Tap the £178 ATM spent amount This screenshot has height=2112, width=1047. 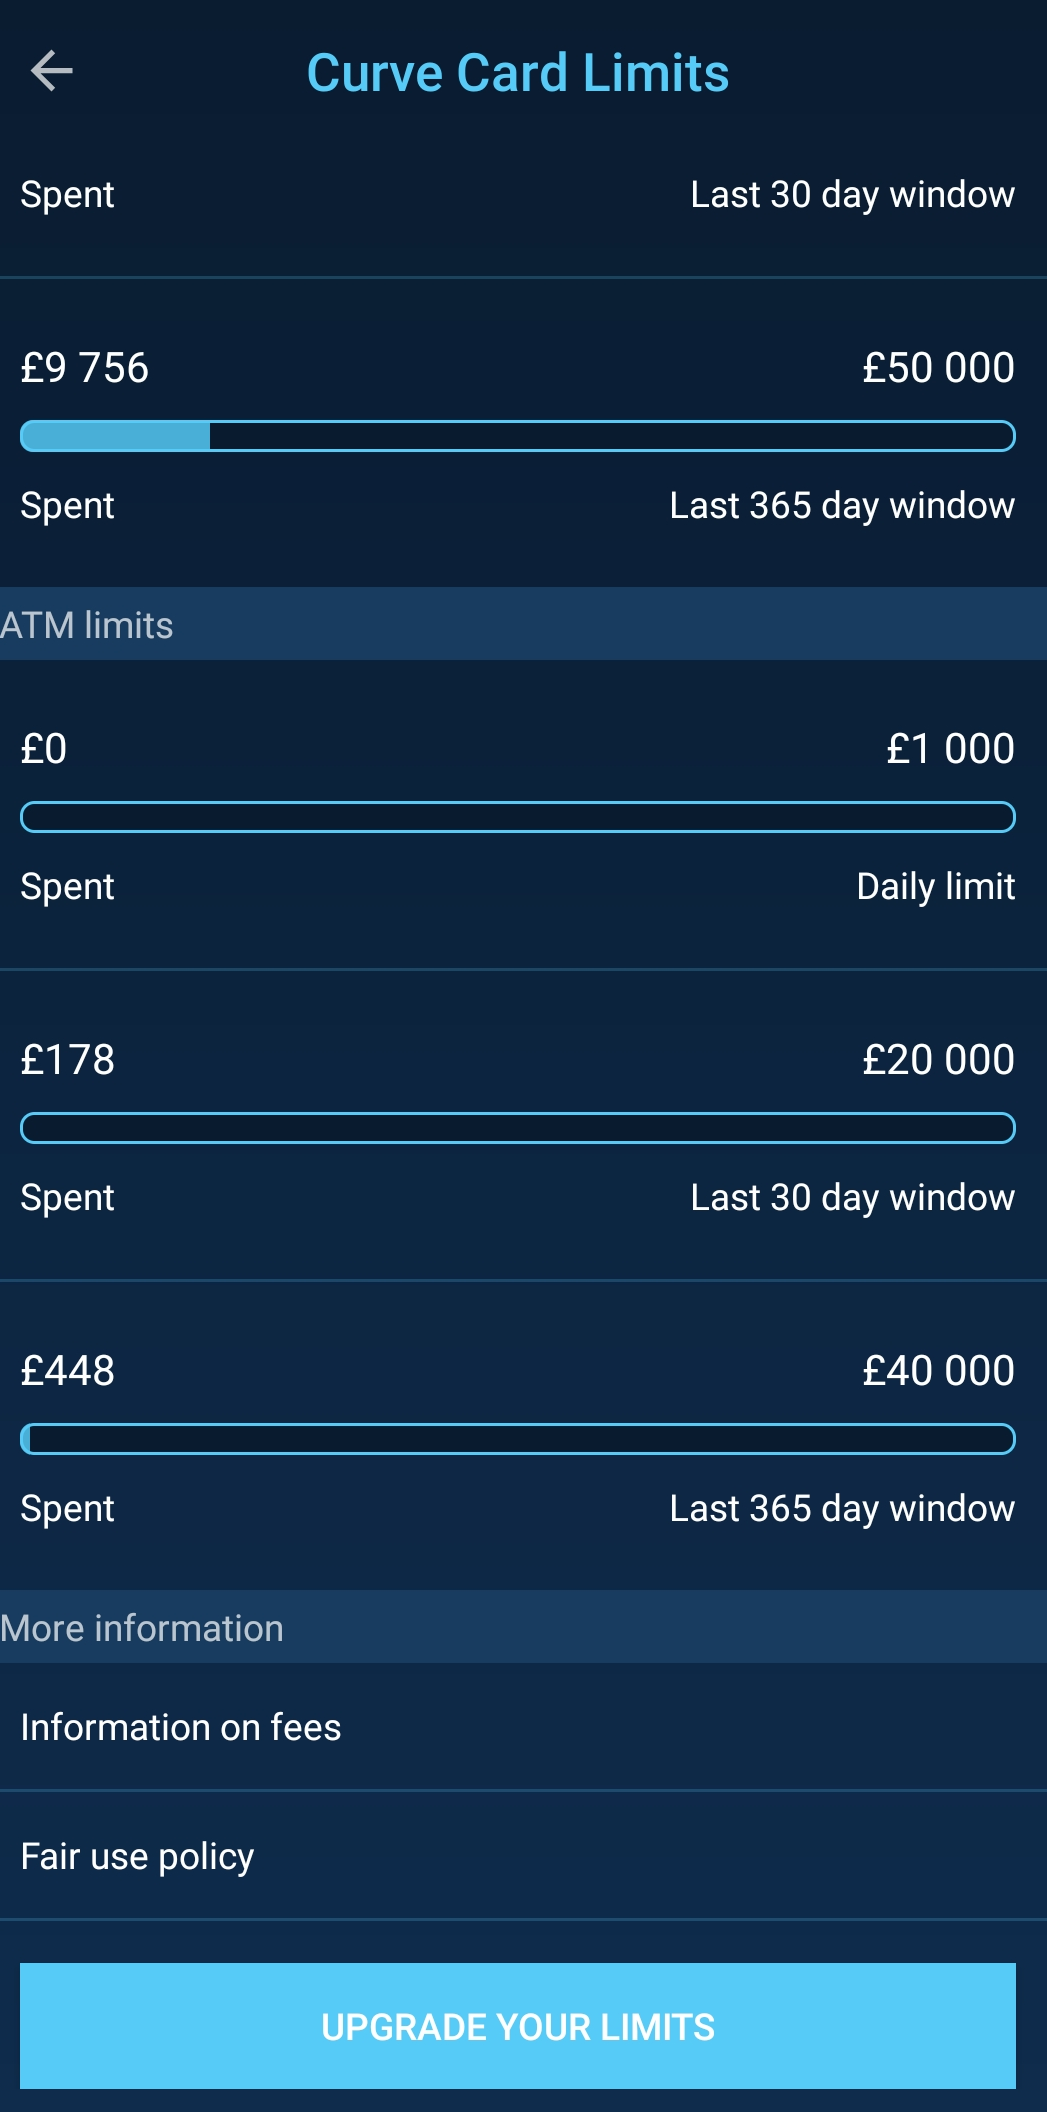68,1060
